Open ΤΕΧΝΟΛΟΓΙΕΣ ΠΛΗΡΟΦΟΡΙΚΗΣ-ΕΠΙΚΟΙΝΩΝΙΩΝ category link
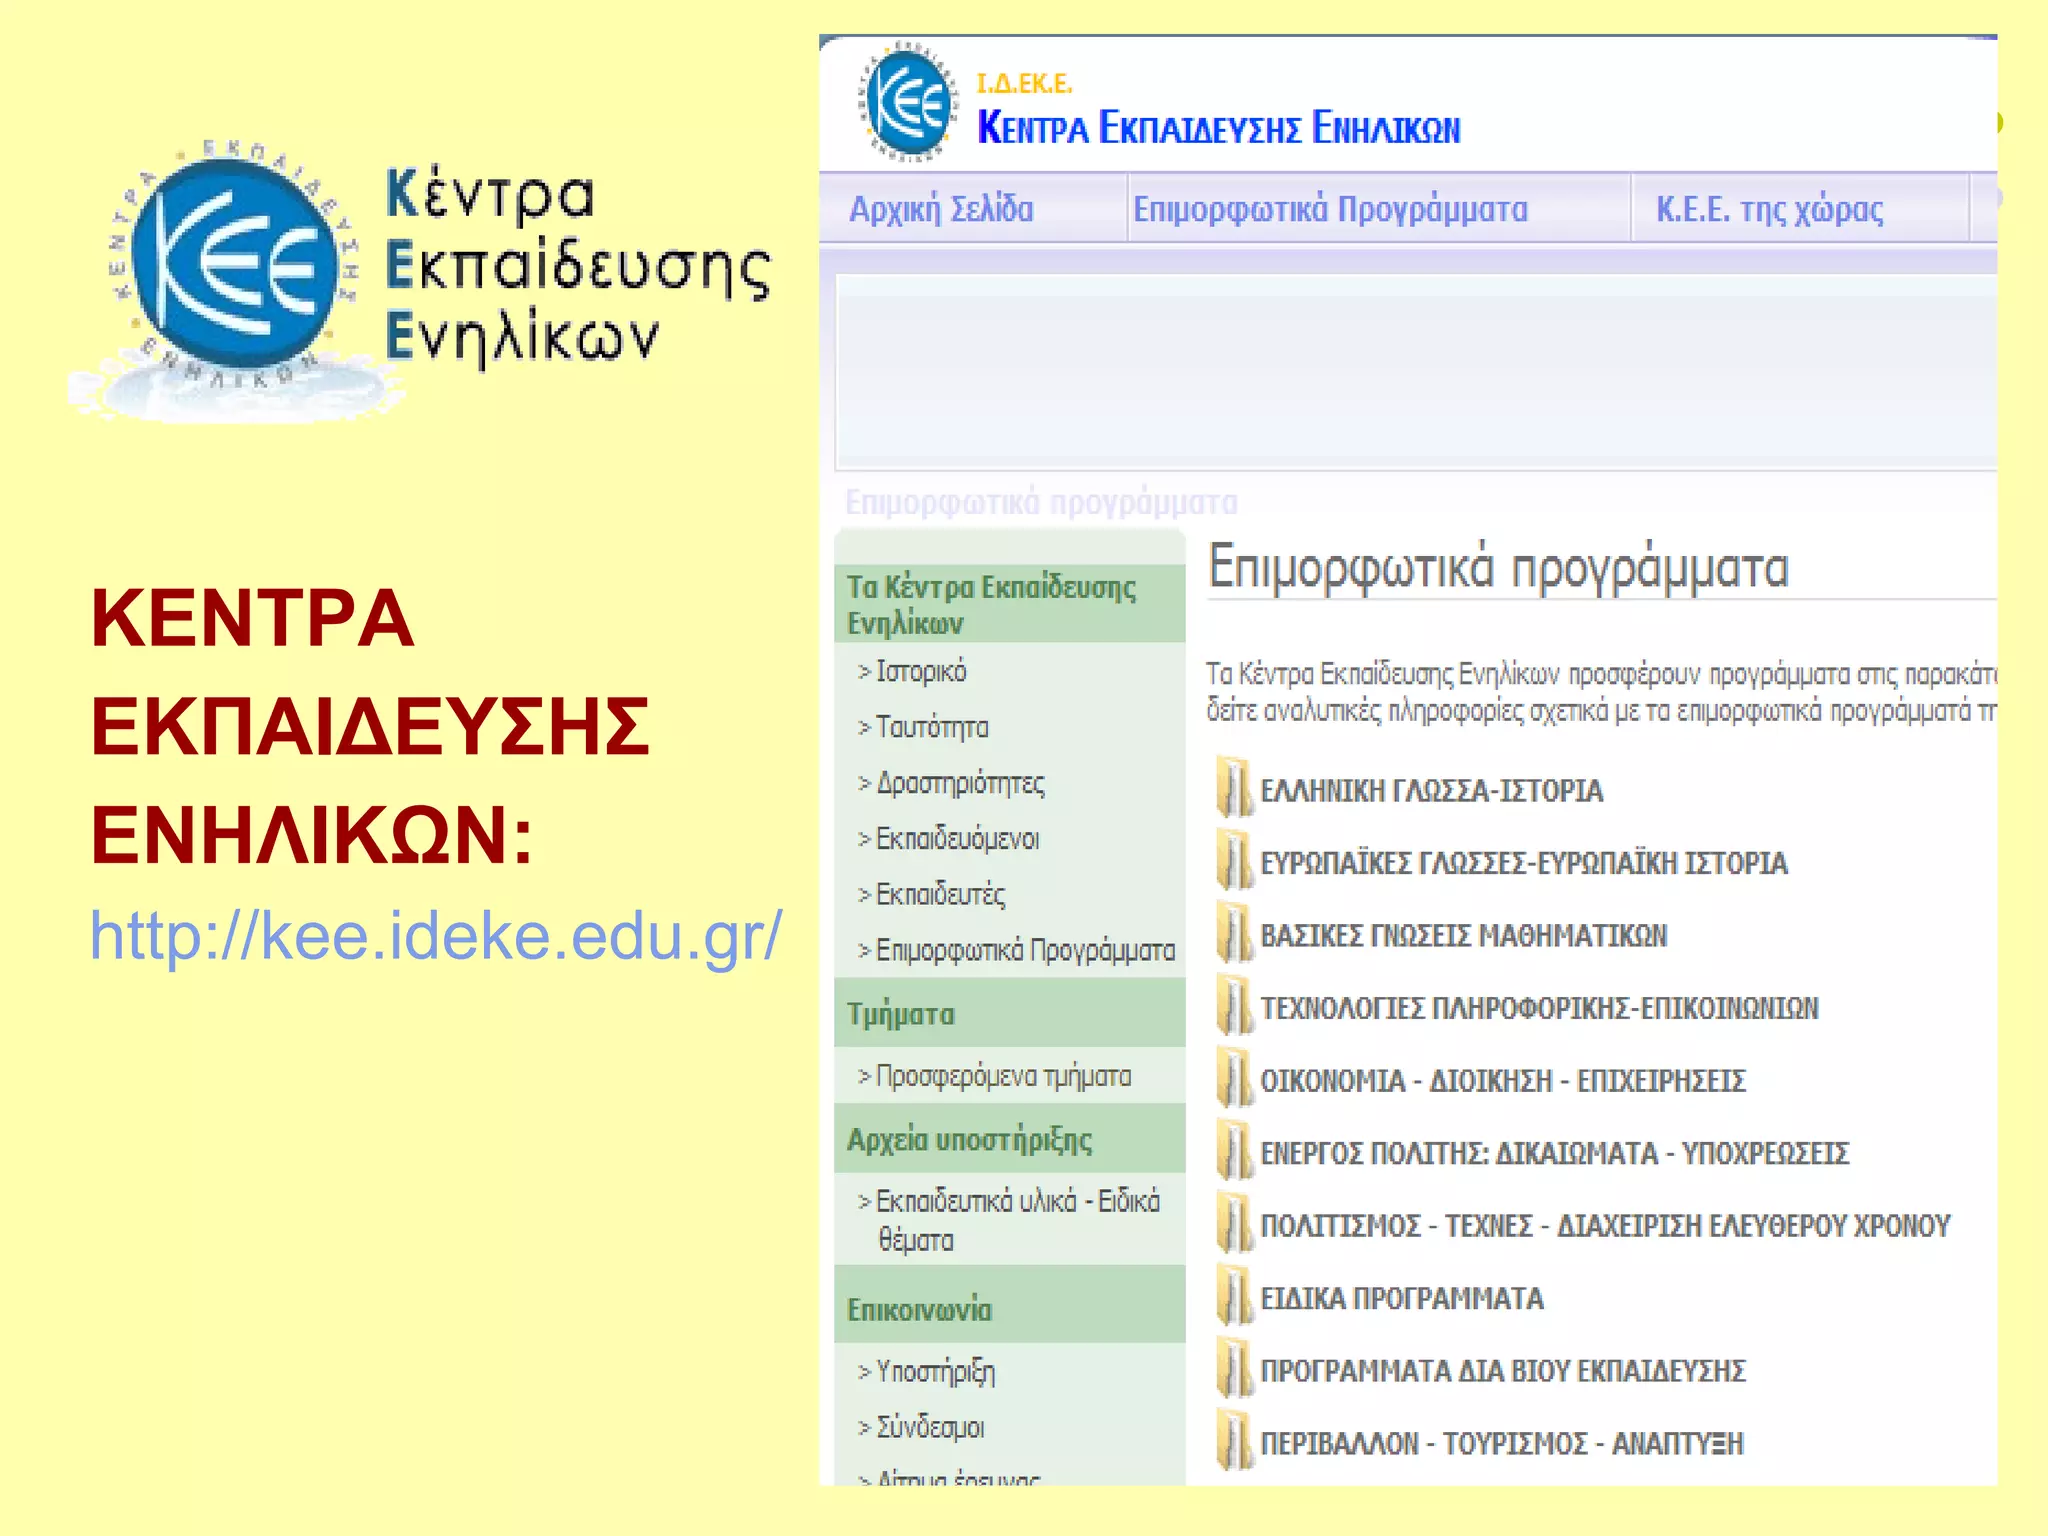This screenshot has height=1536, width=2048. click(x=1539, y=1008)
